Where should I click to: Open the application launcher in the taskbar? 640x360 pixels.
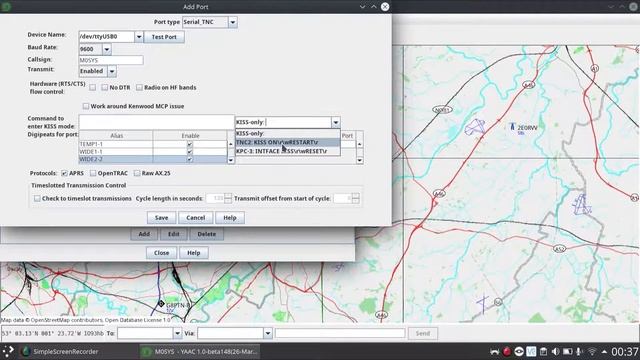[x=8, y=351]
